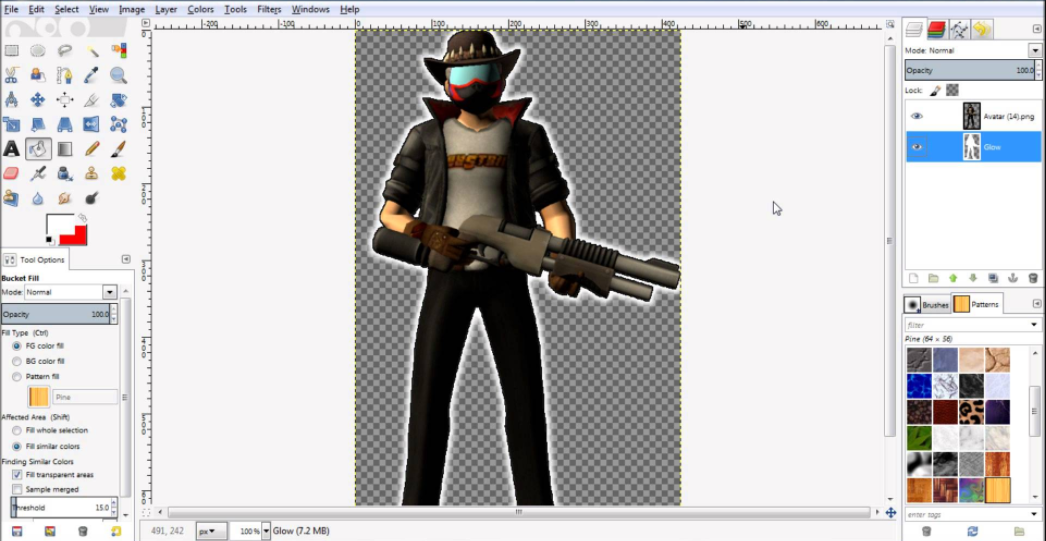Select the Dodge/Burn tool
Viewport: 1046px width, 541px height.
pos(91,198)
